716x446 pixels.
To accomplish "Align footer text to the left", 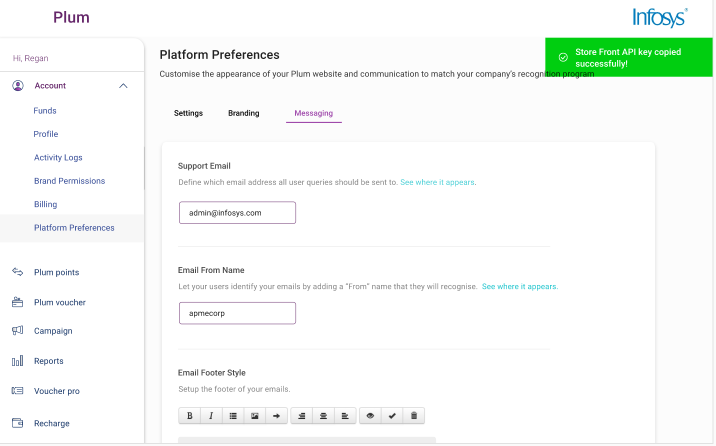I will (345, 416).
